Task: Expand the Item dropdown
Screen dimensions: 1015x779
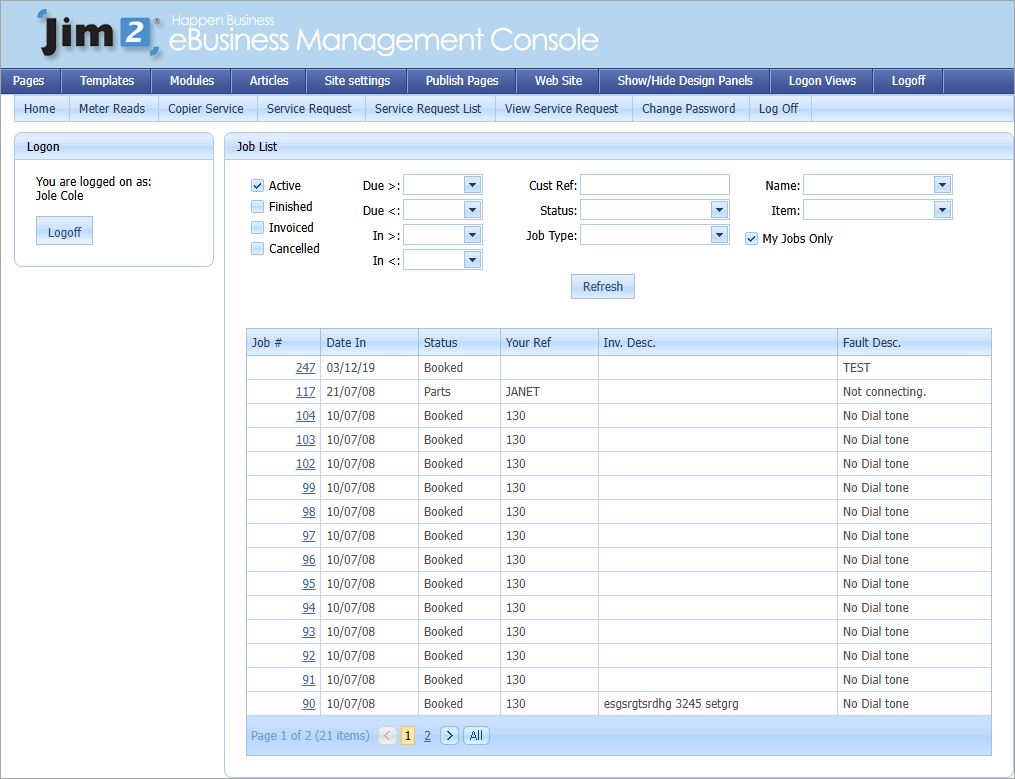Action: 941,210
